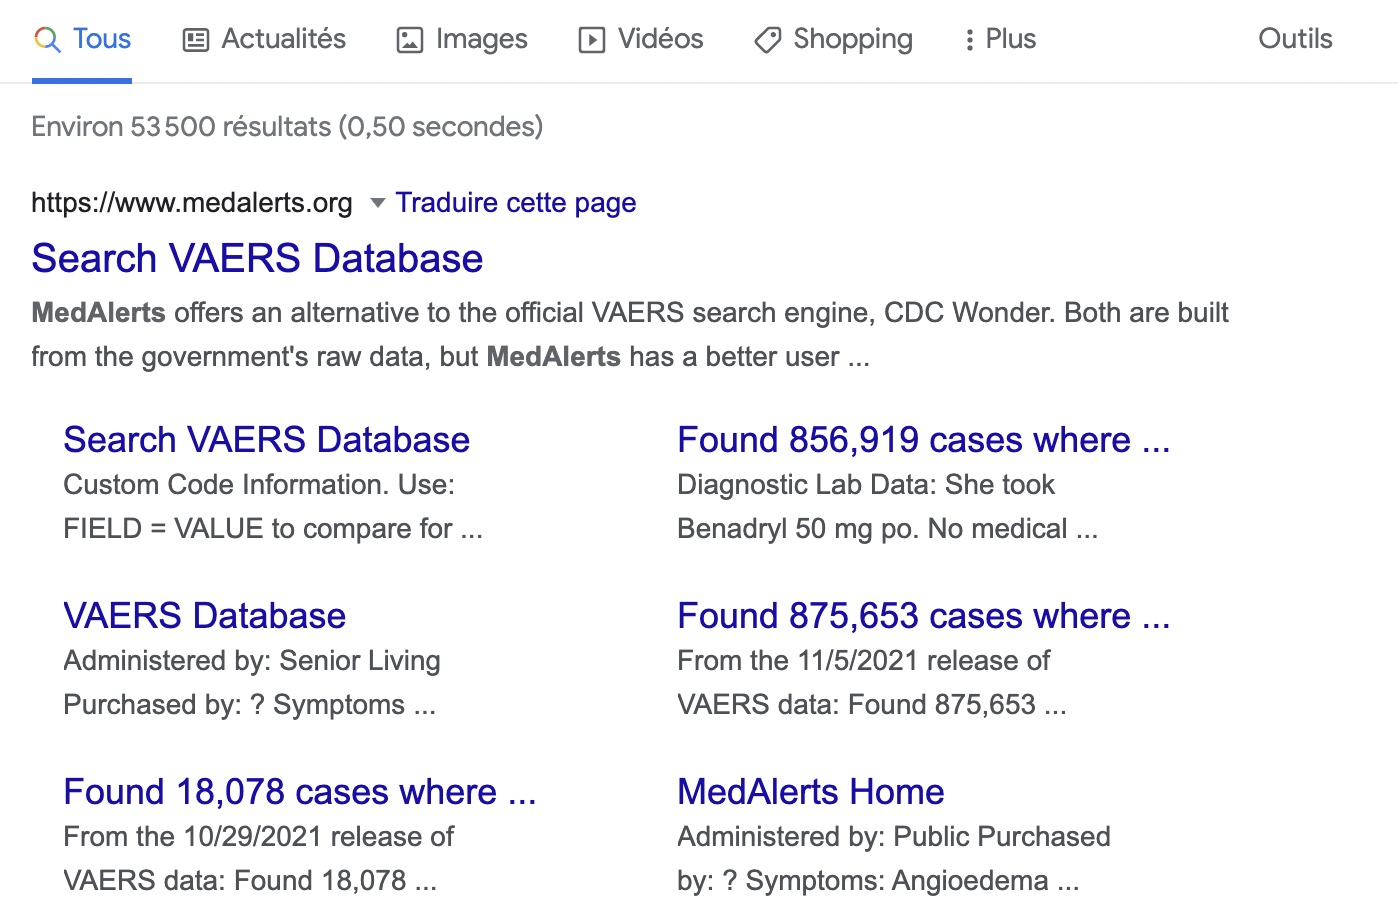Click the https://www.medalerts.org URL text

click(192, 203)
